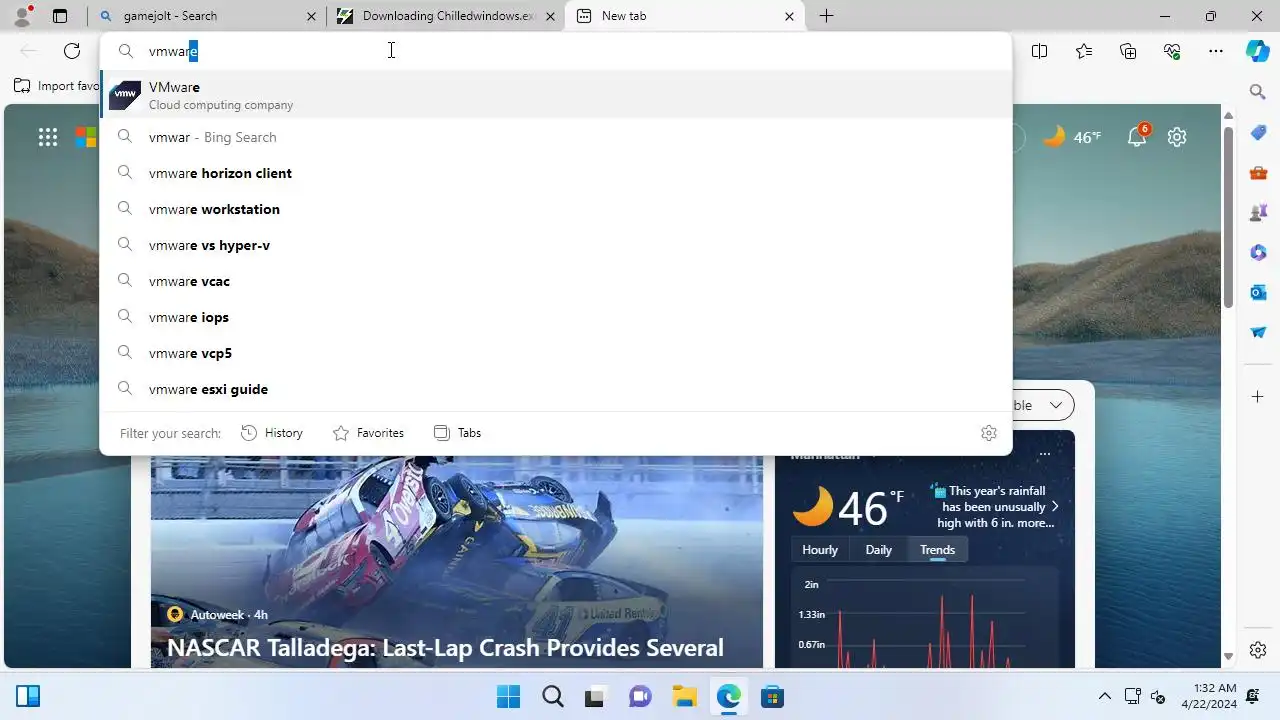
Task: Open the Widgets taskbar icon
Action: (28, 696)
